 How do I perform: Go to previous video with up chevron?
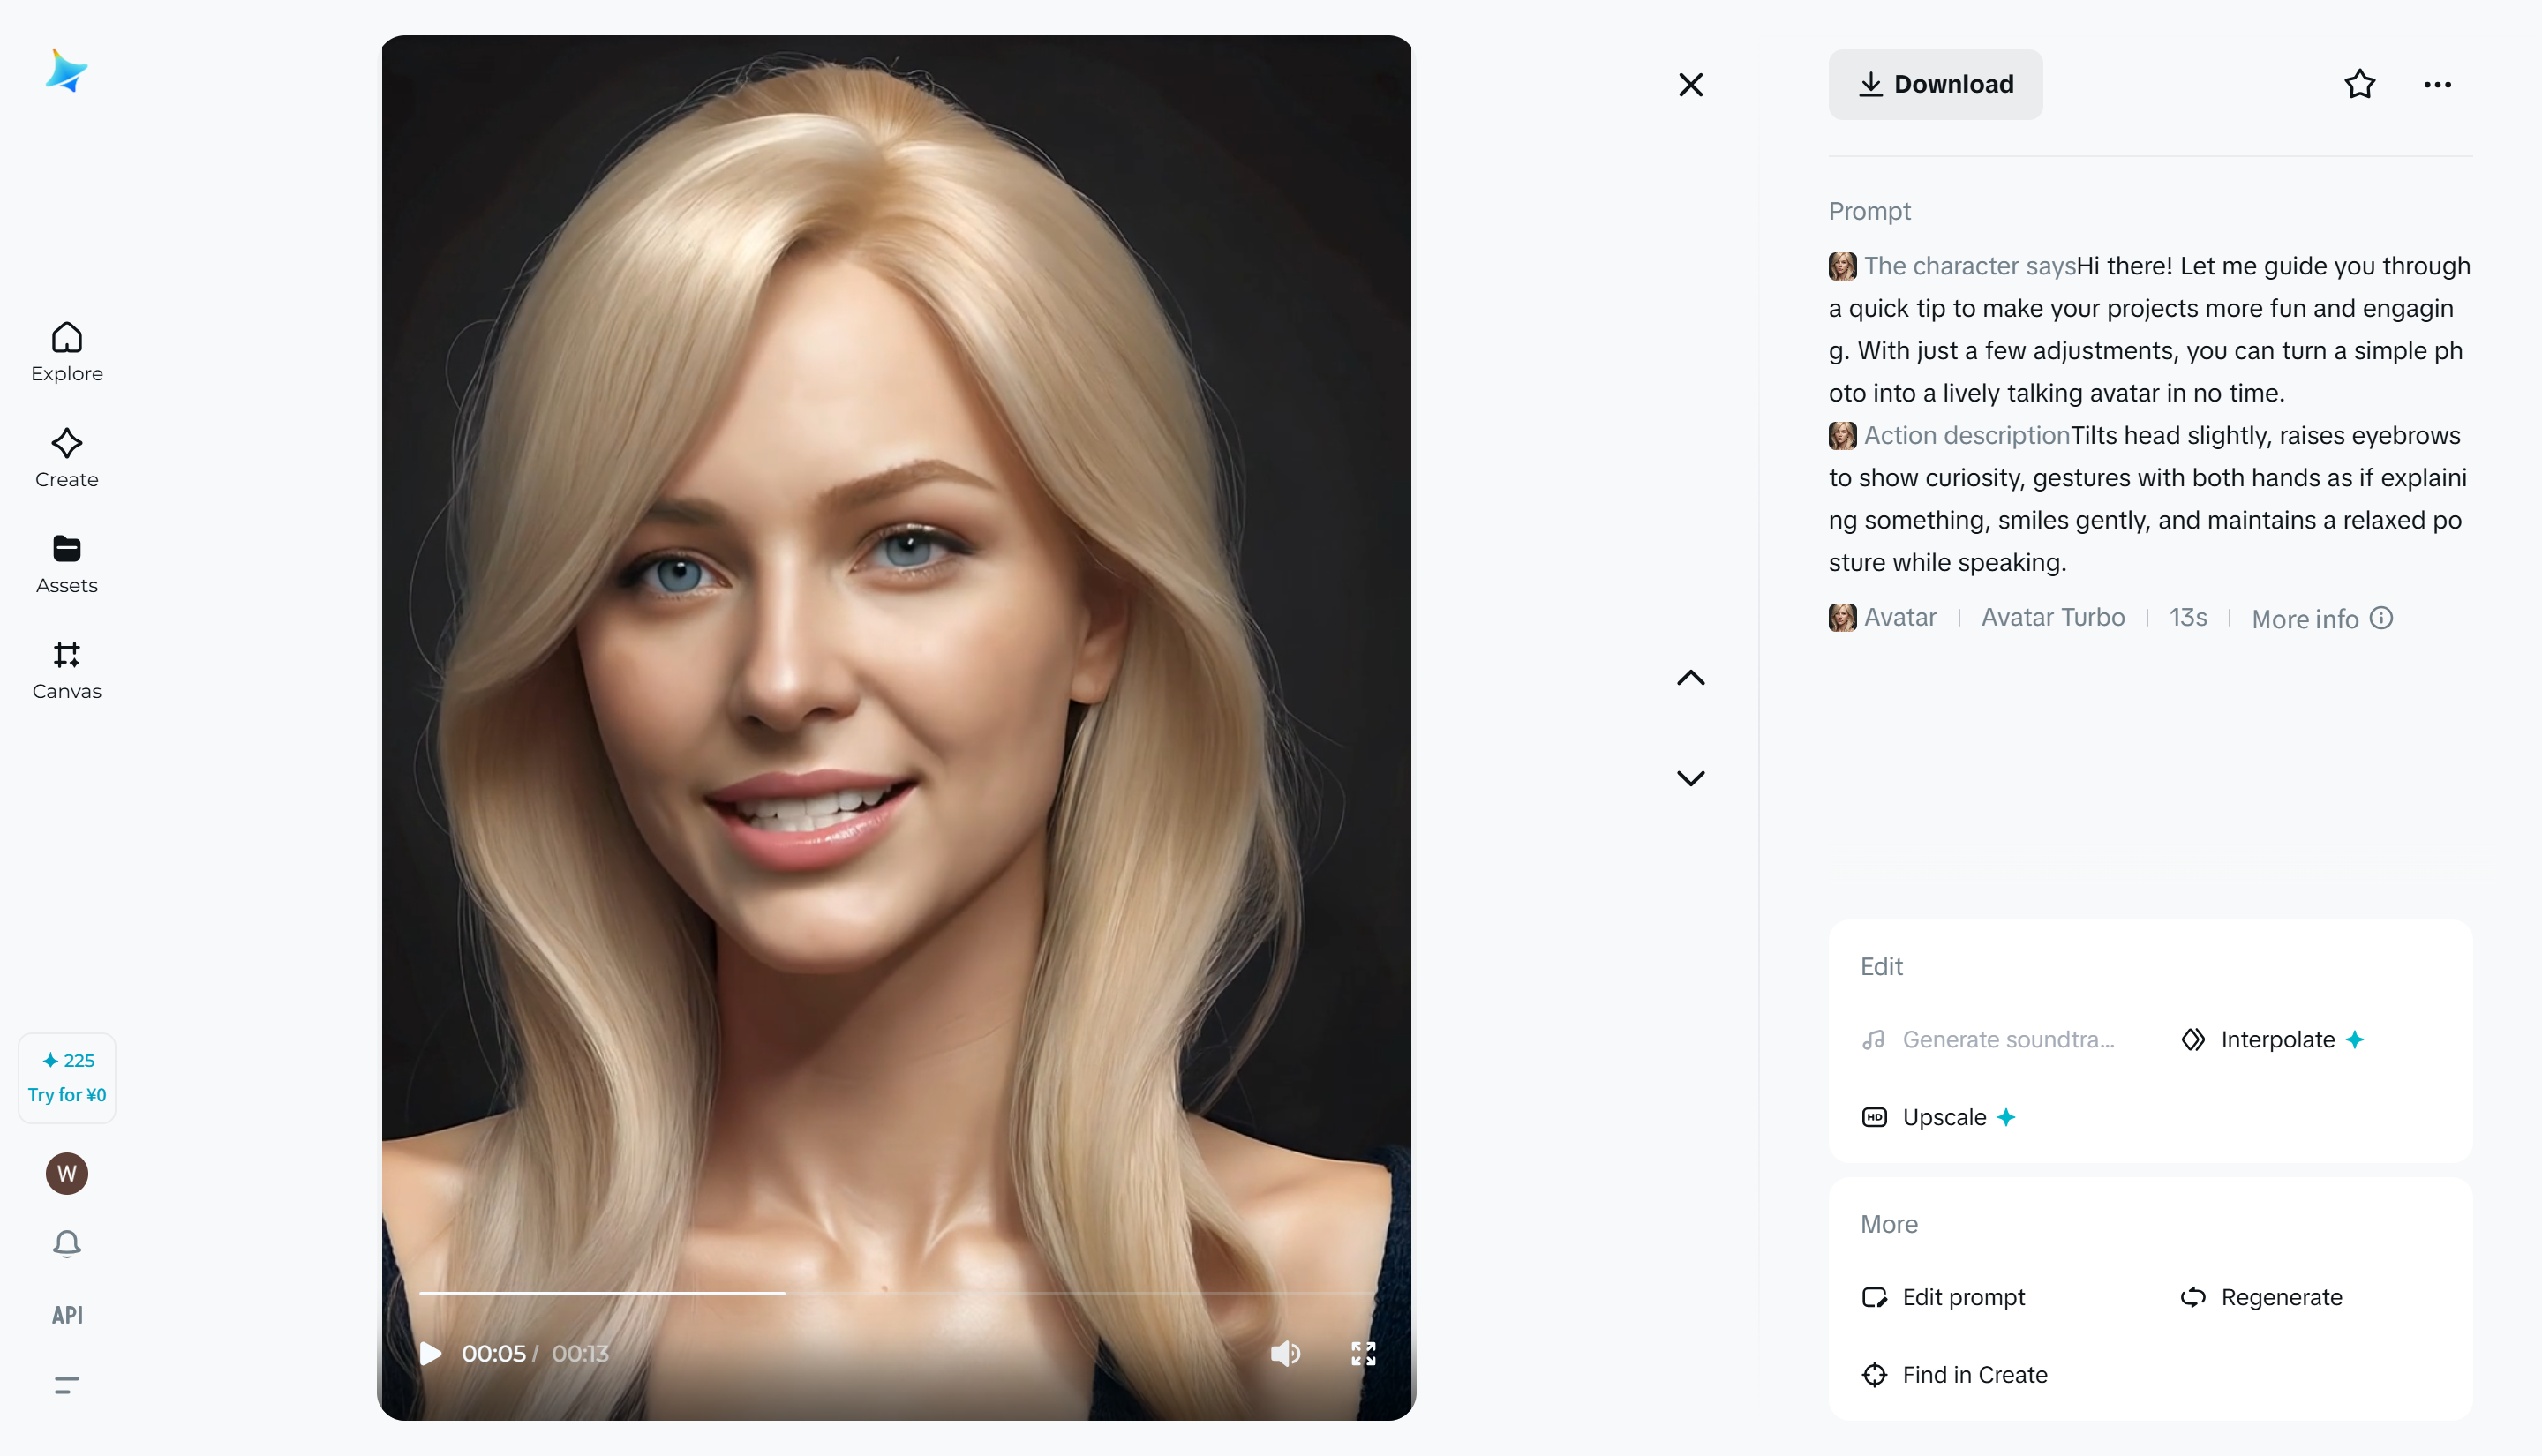click(x=1690, y=677)
